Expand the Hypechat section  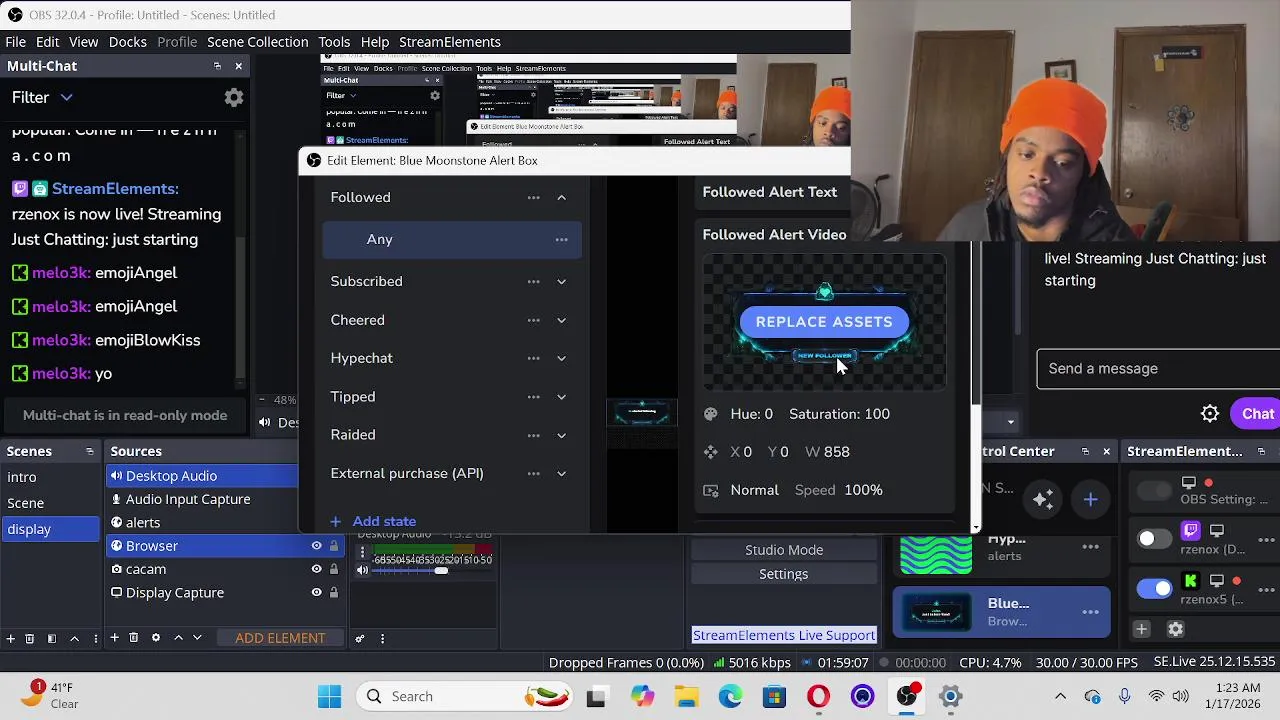pyautogui.click(x=561, y=358)
